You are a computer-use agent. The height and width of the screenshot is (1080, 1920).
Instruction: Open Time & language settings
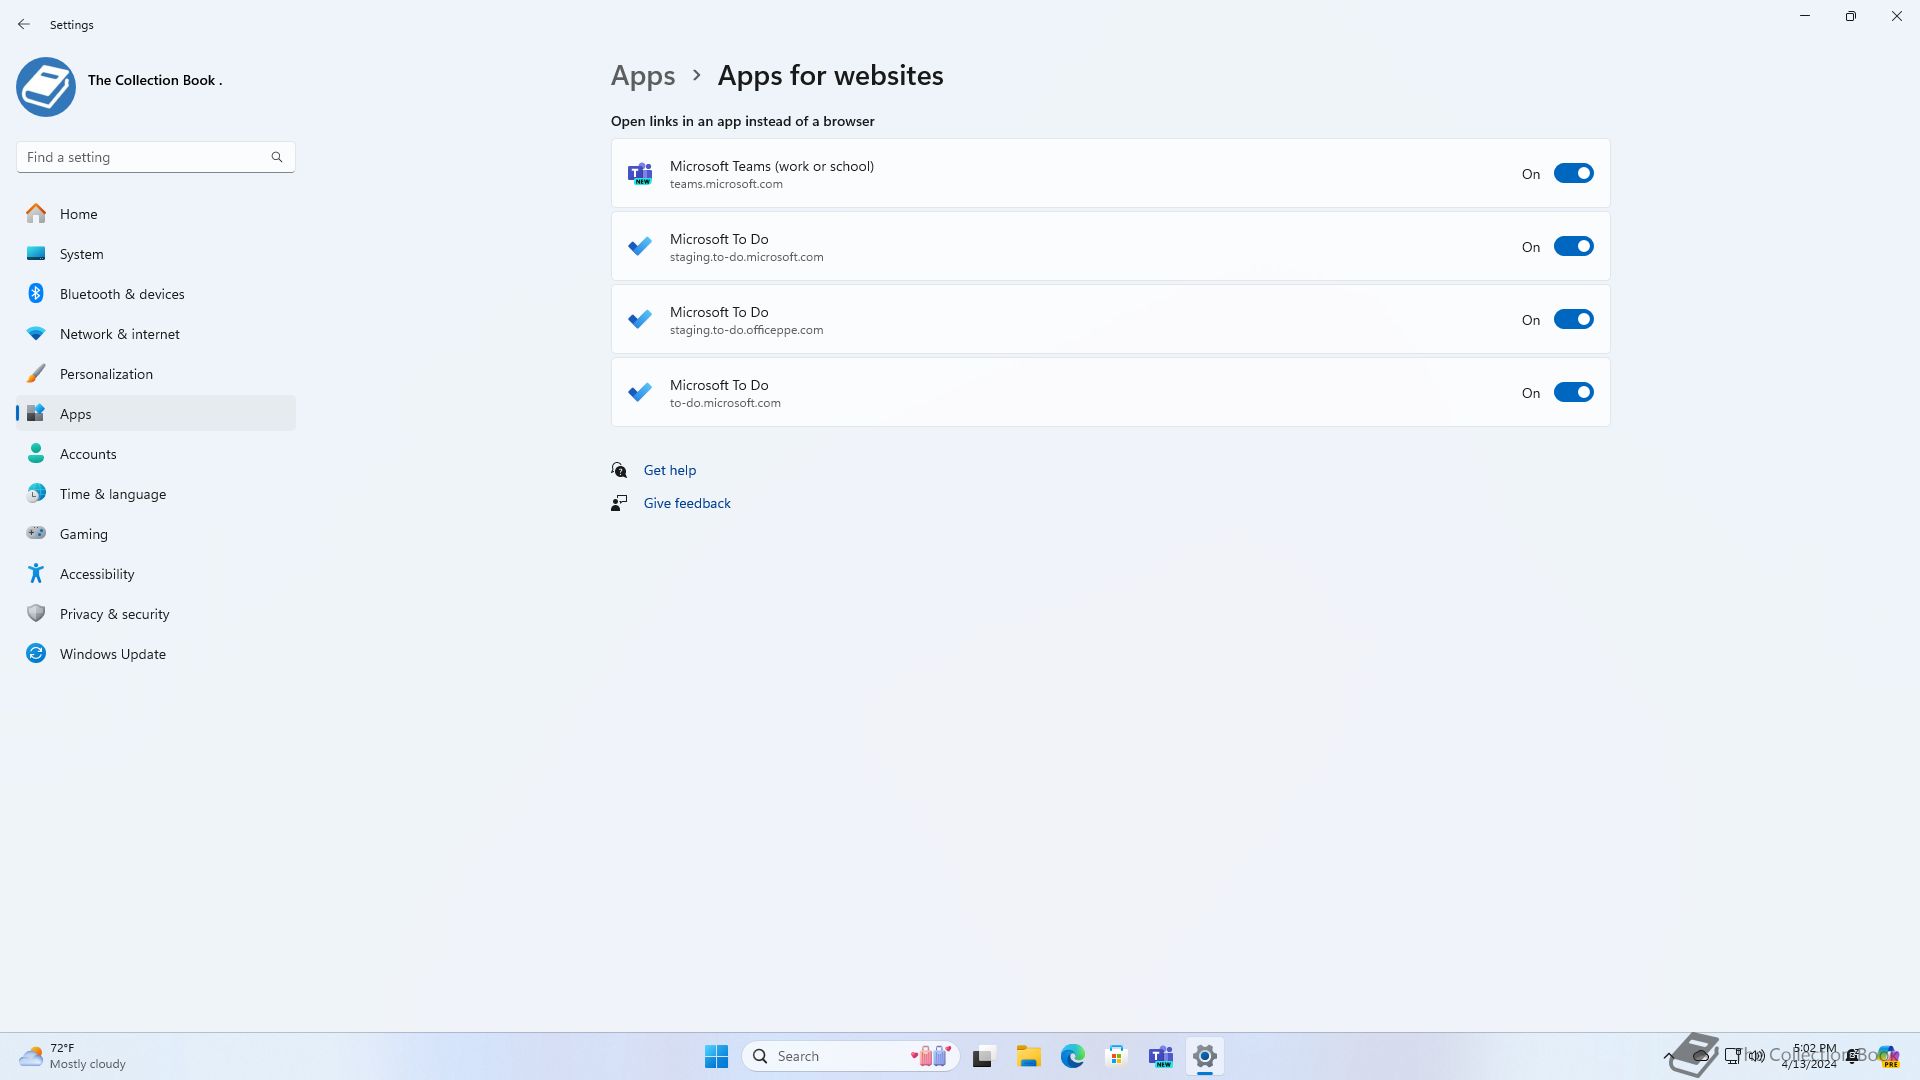(156, 494)
